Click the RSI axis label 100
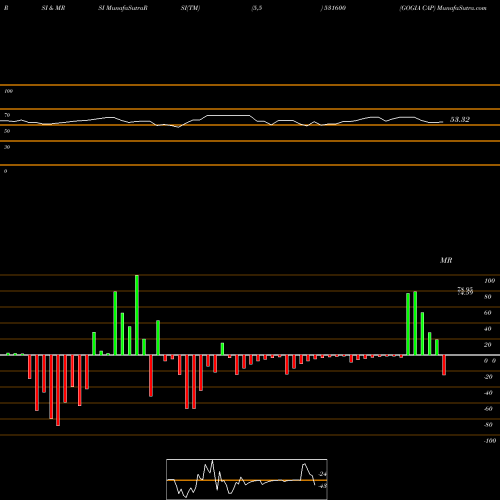This screenshot has height=500, width=500. 9,91
